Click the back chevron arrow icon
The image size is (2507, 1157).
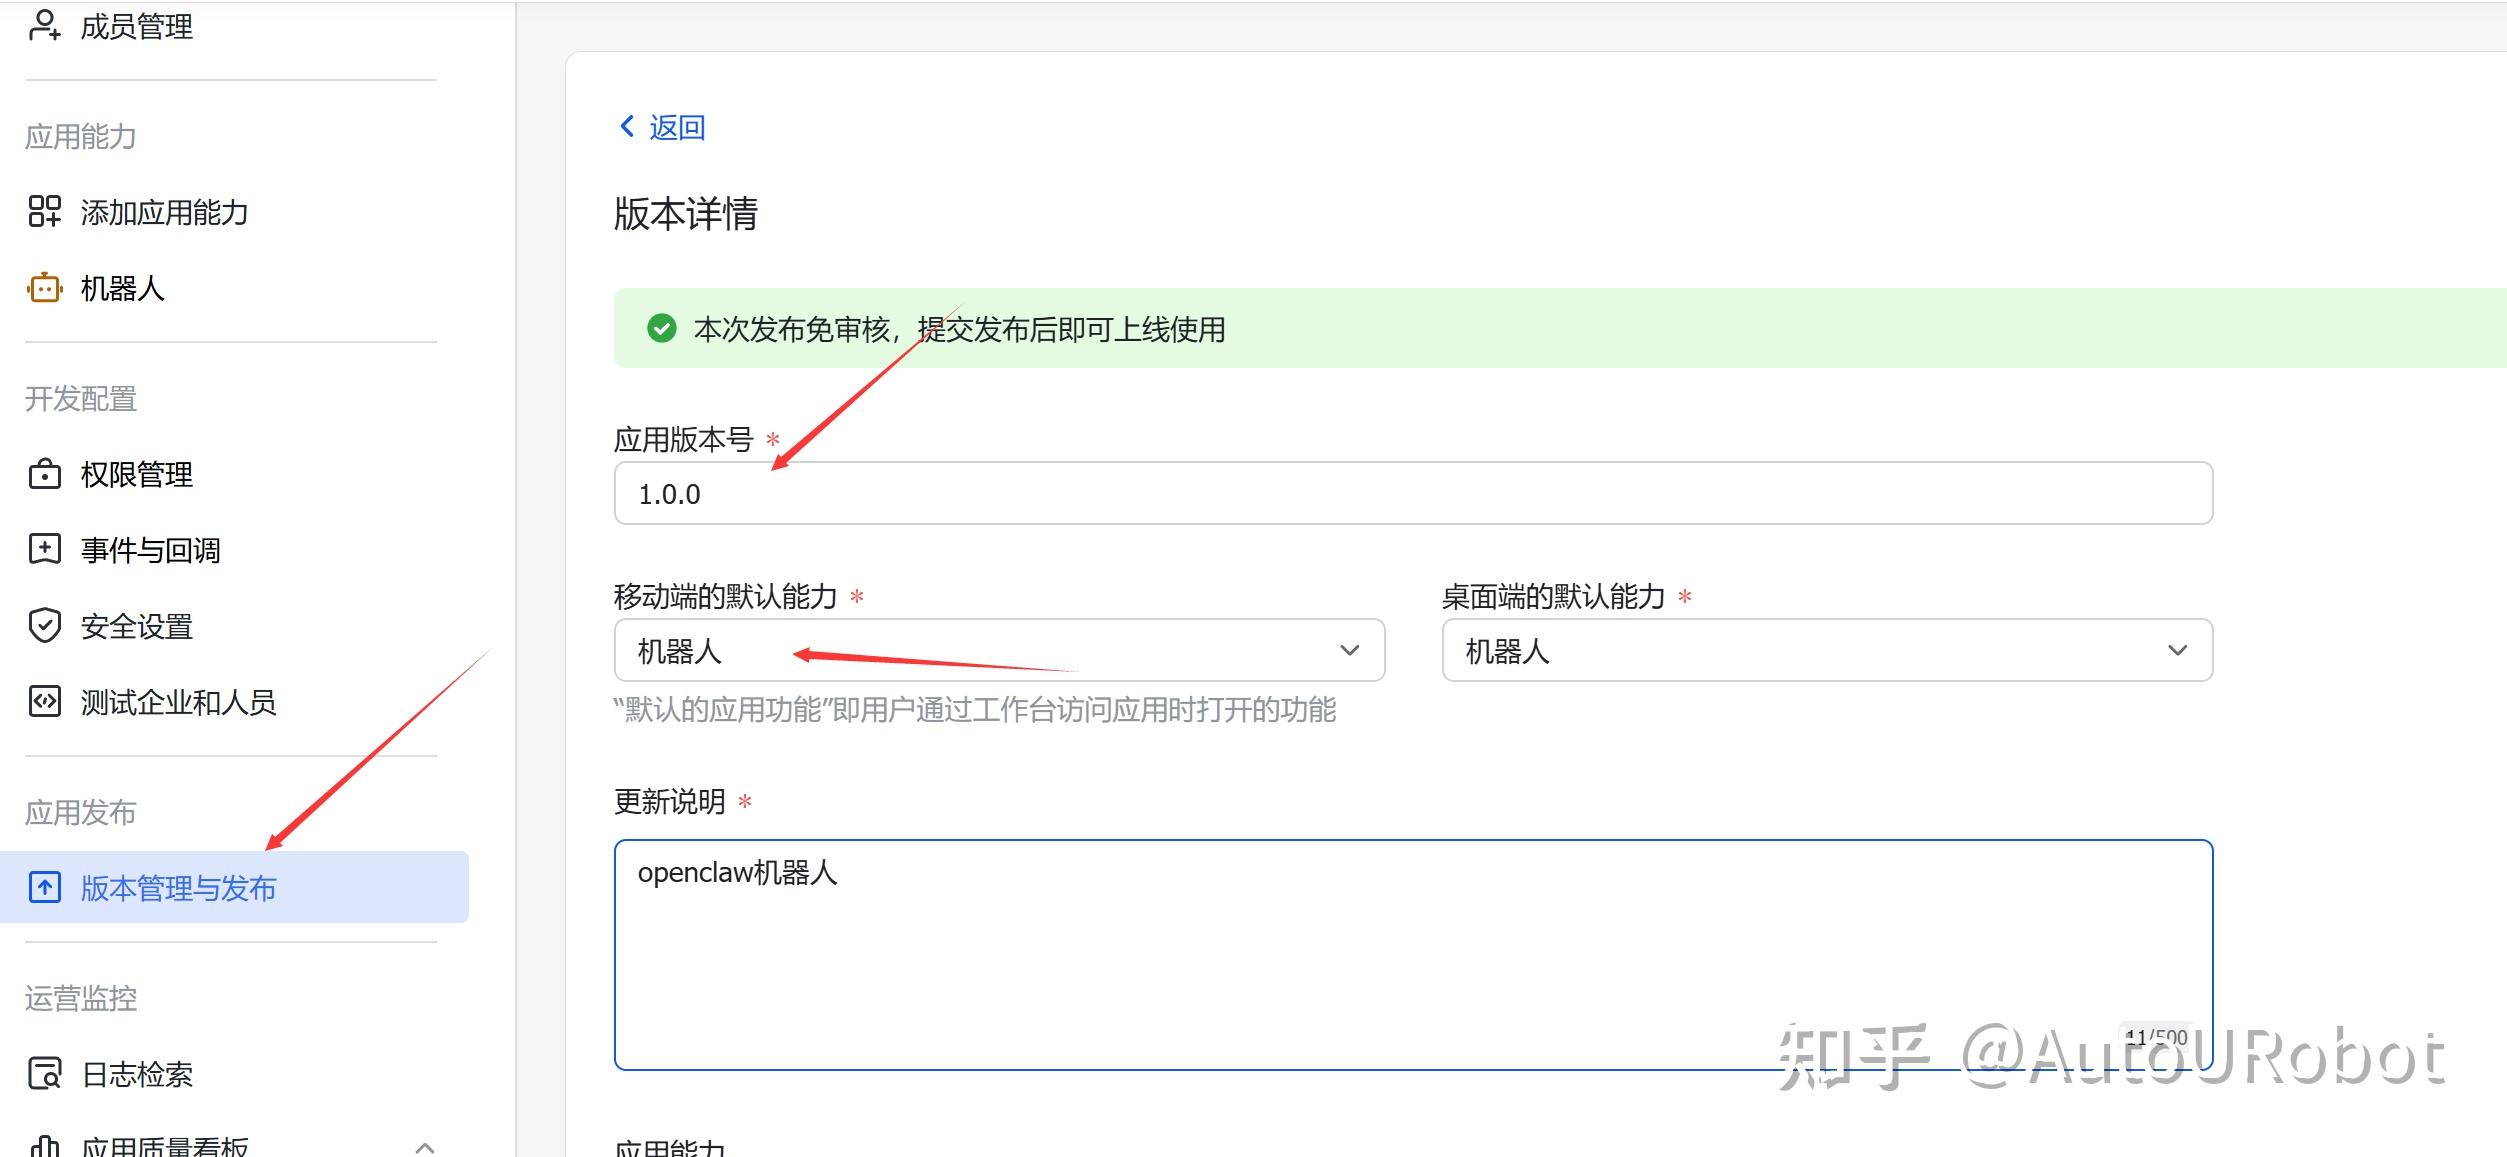click(627, 126)
